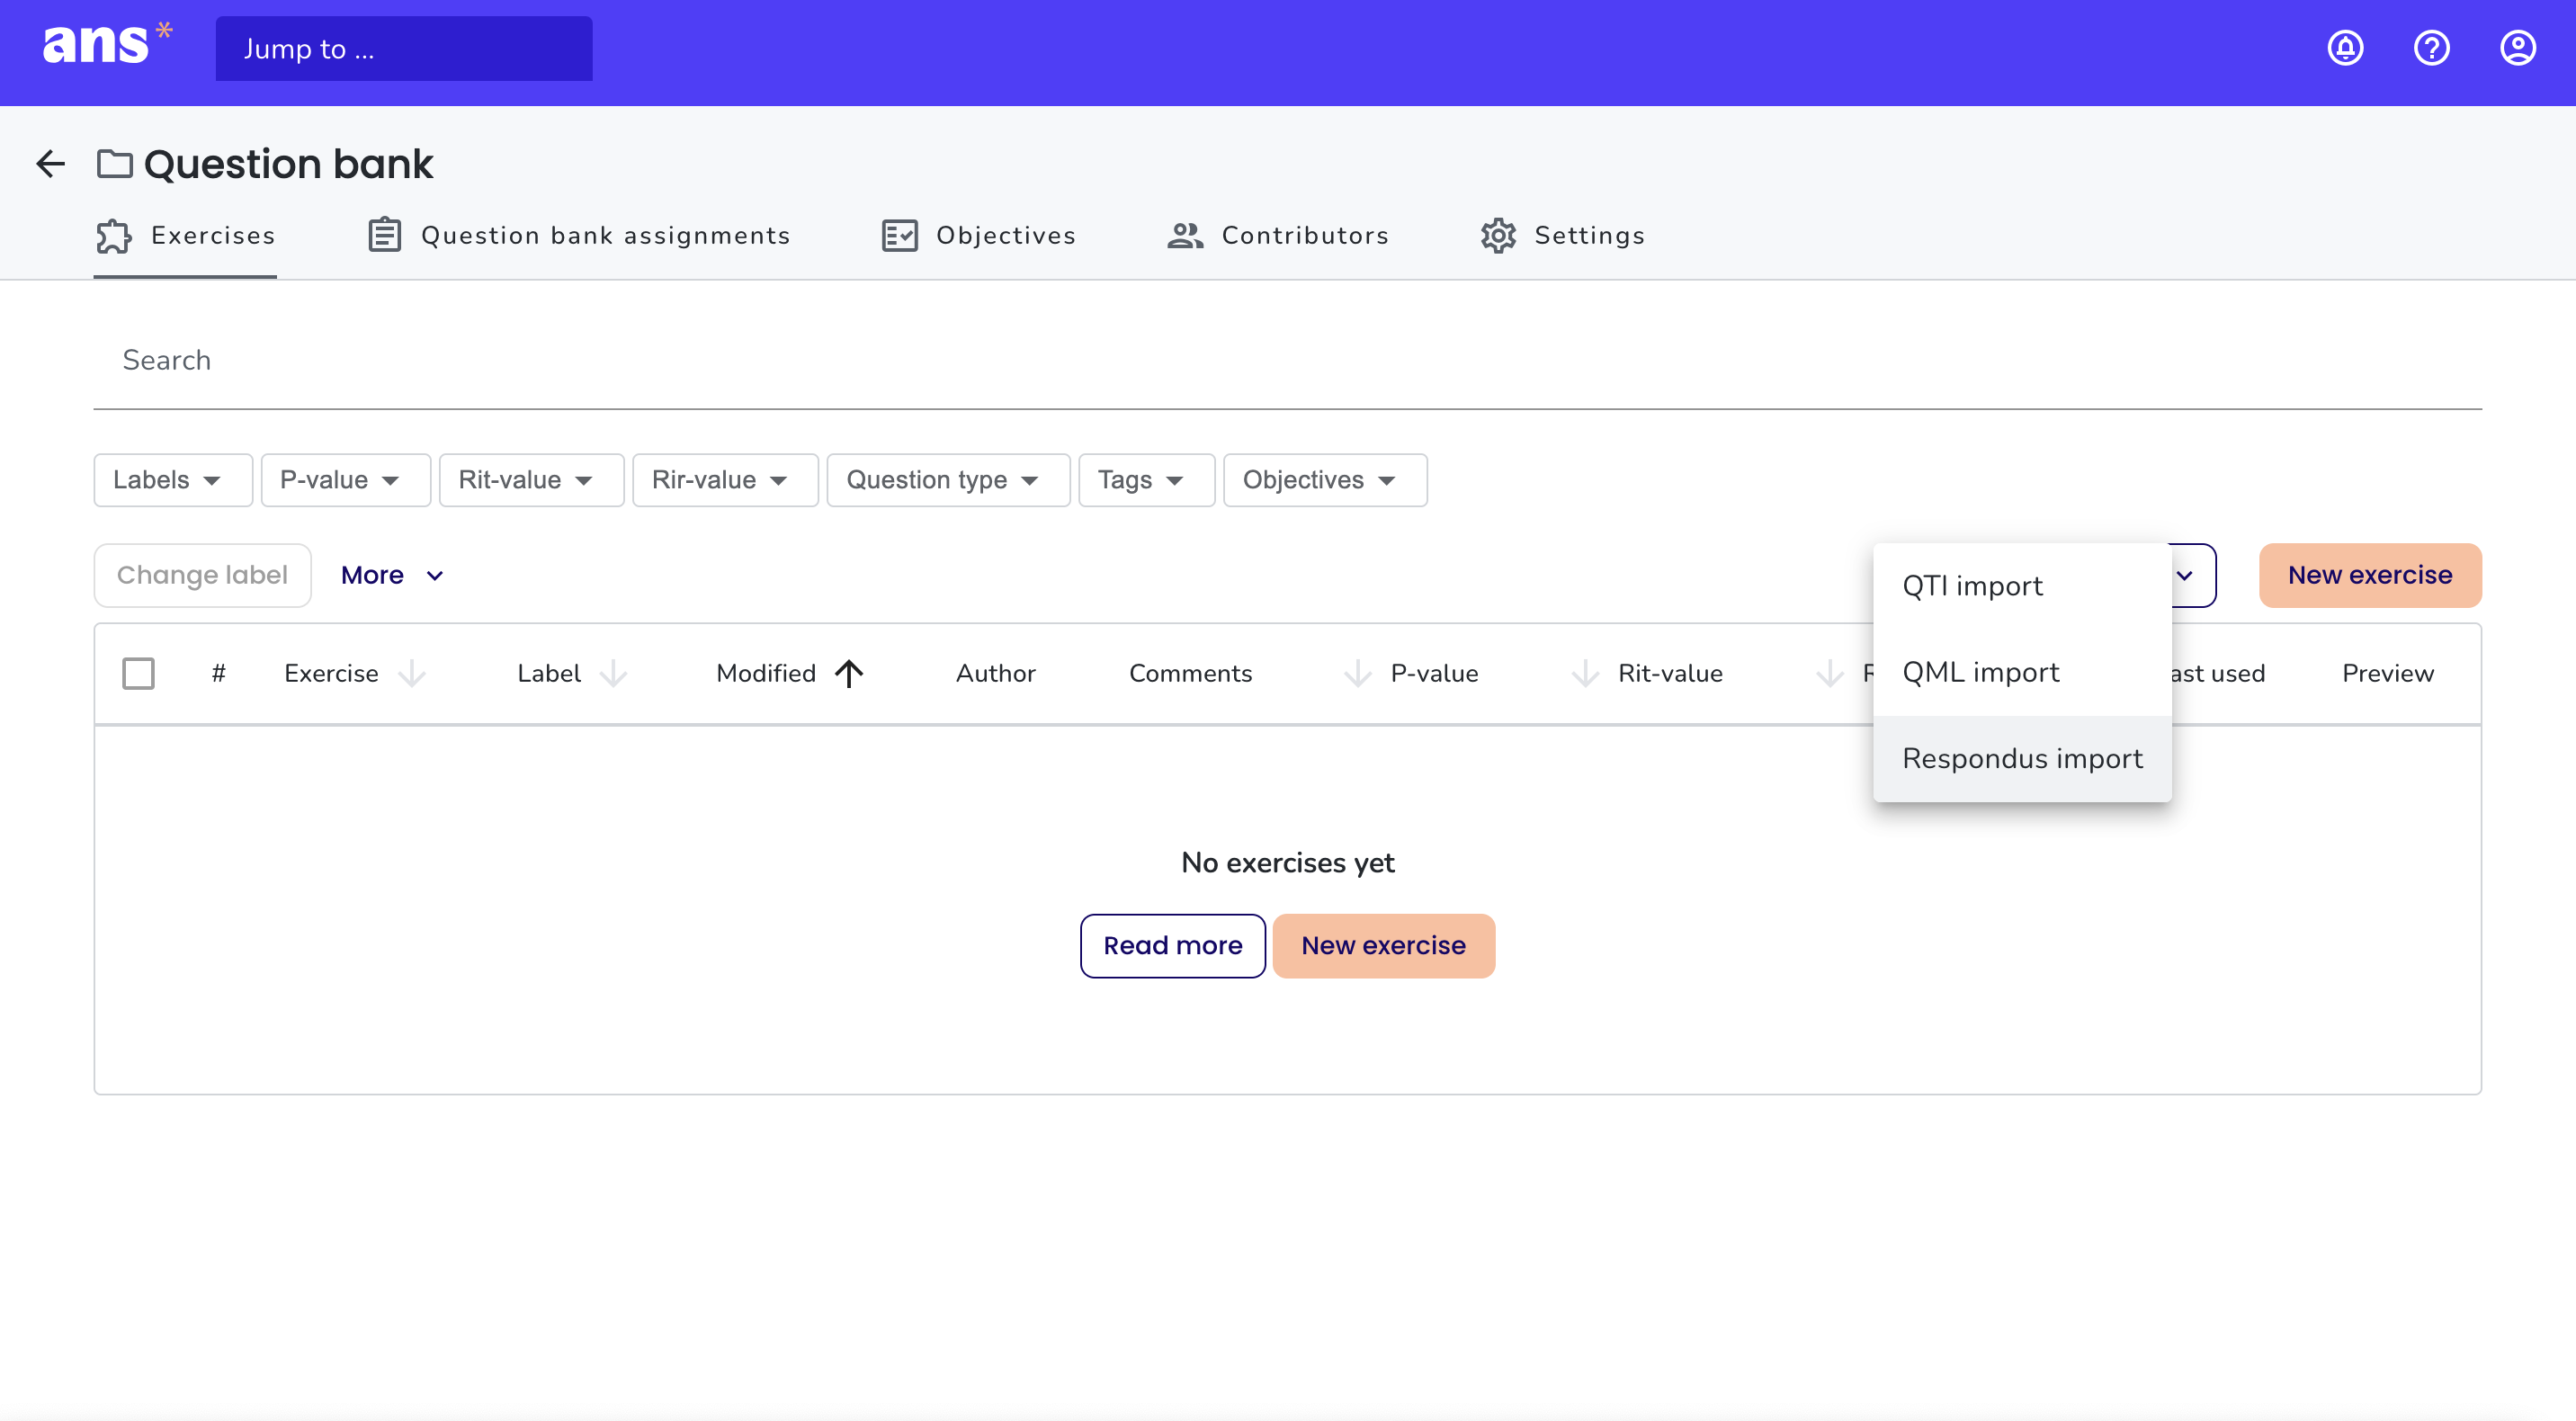Click the Author column header
This screenshot has width=2576, height=1421.
(995, 673)
